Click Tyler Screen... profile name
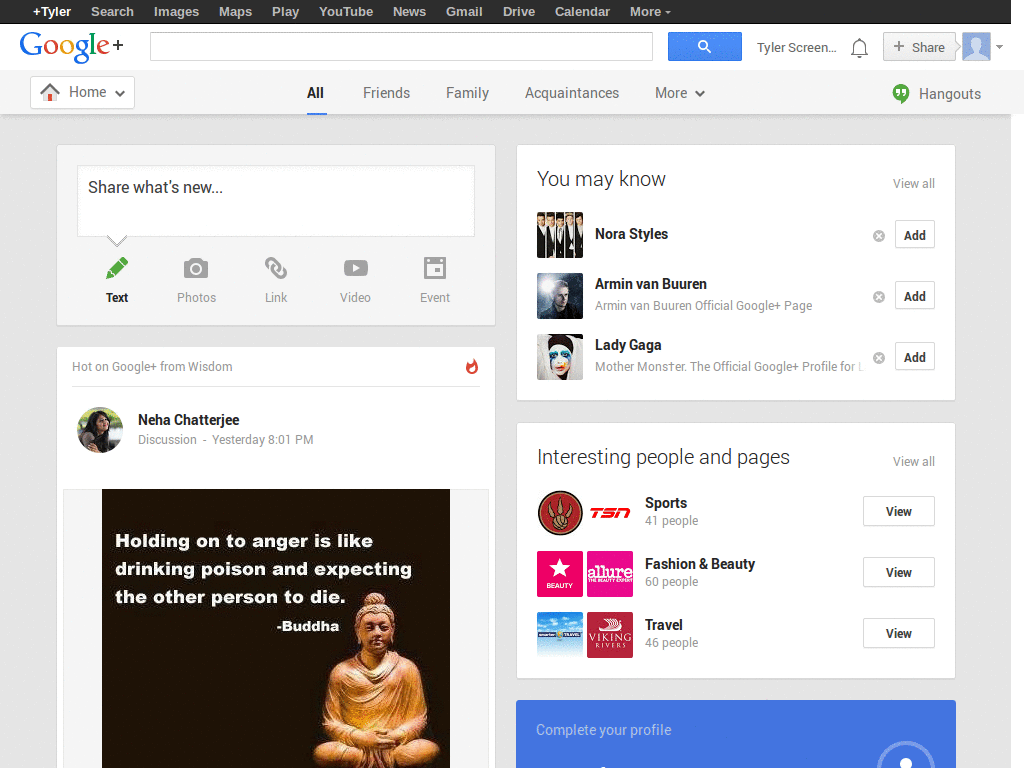Screen dimensions: 1024x768 796,48
